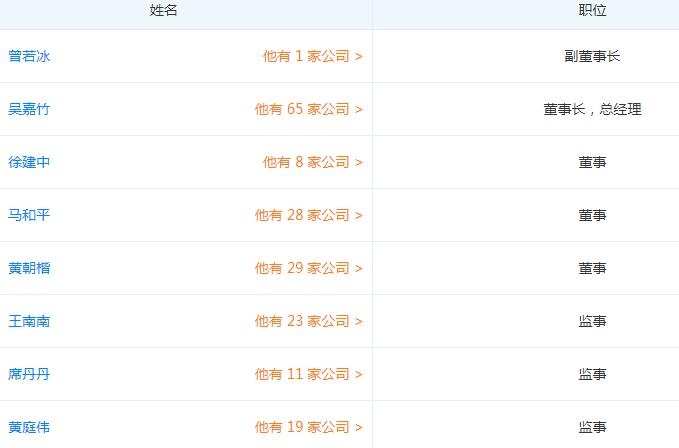Select the name 黄庭伟
Screen dimensions: 679x448
click(29, 428)
